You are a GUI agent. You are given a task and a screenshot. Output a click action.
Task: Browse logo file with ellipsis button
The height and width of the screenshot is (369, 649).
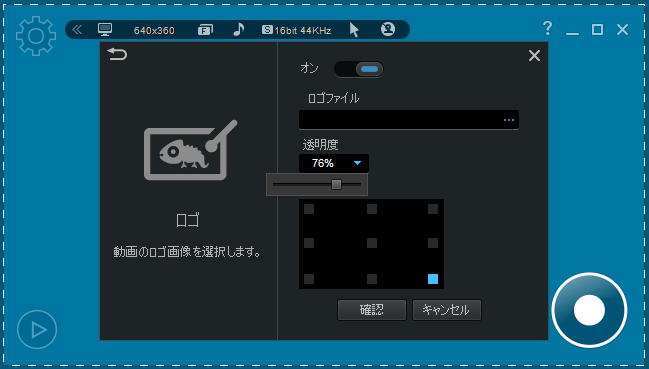click(x=509, y=120)
